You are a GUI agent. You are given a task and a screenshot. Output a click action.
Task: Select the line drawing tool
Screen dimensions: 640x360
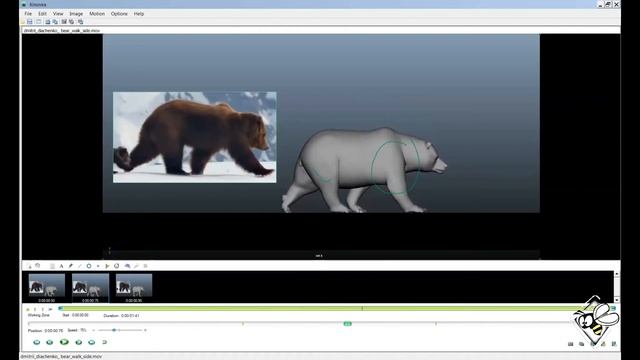pyautogui.click(x=80, y=266)
